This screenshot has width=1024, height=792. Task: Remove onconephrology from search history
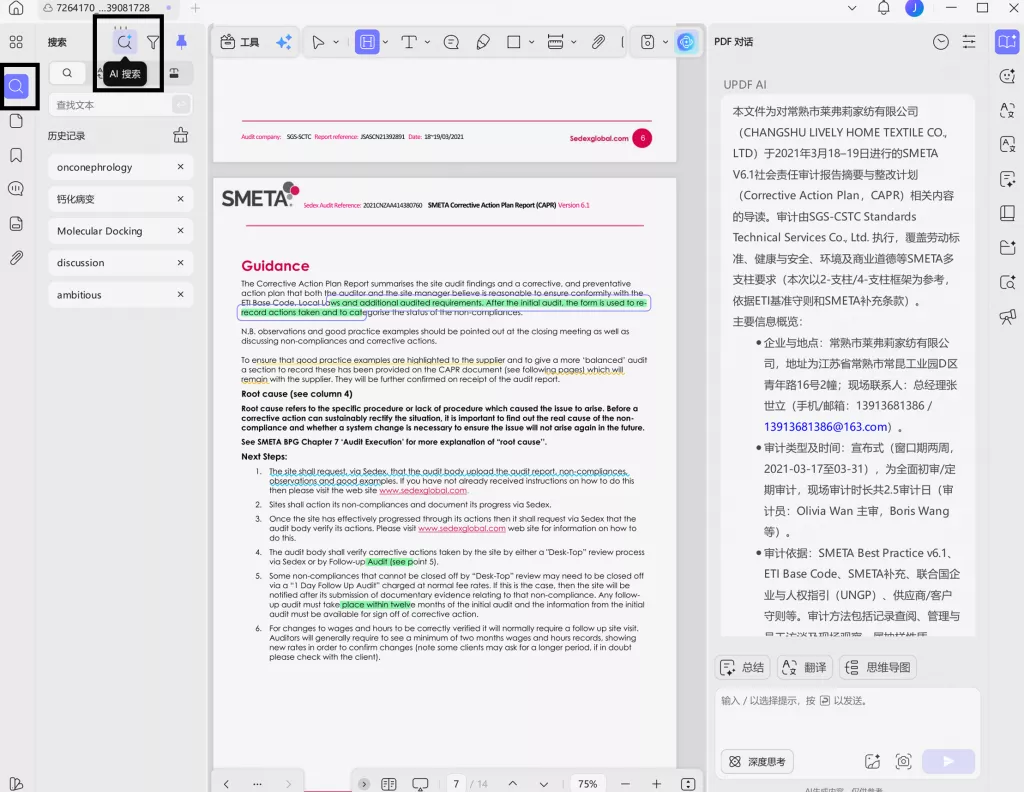pos(181,167)
